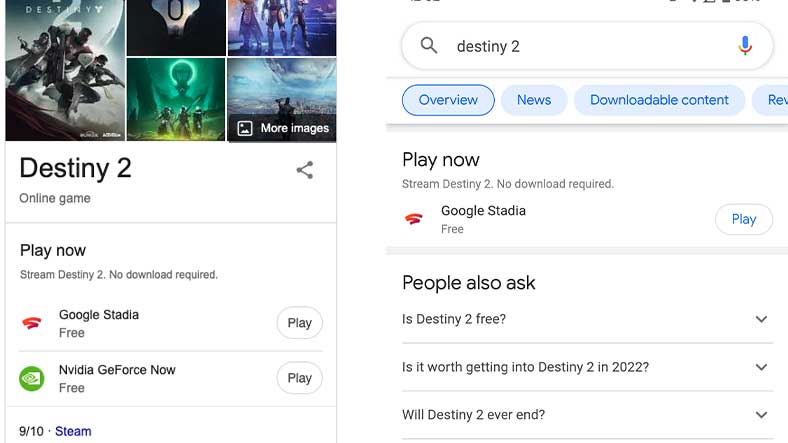Image resolution: width=788 pixels, height=443 pixels.
Task: Click the Google Stadia logo in left panel
Action: (33, 323)
